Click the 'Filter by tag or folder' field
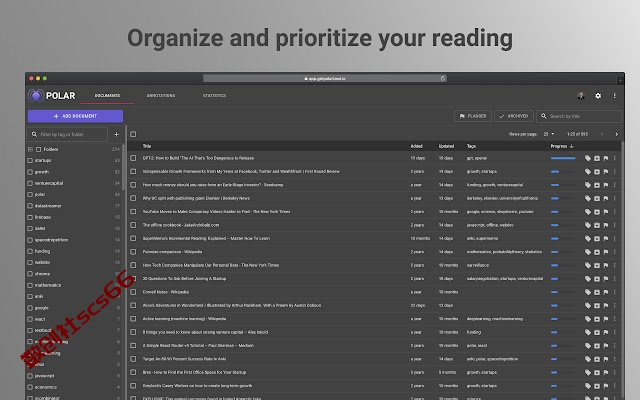This screenshot has height=400, width=640. [x=67, y=134]
